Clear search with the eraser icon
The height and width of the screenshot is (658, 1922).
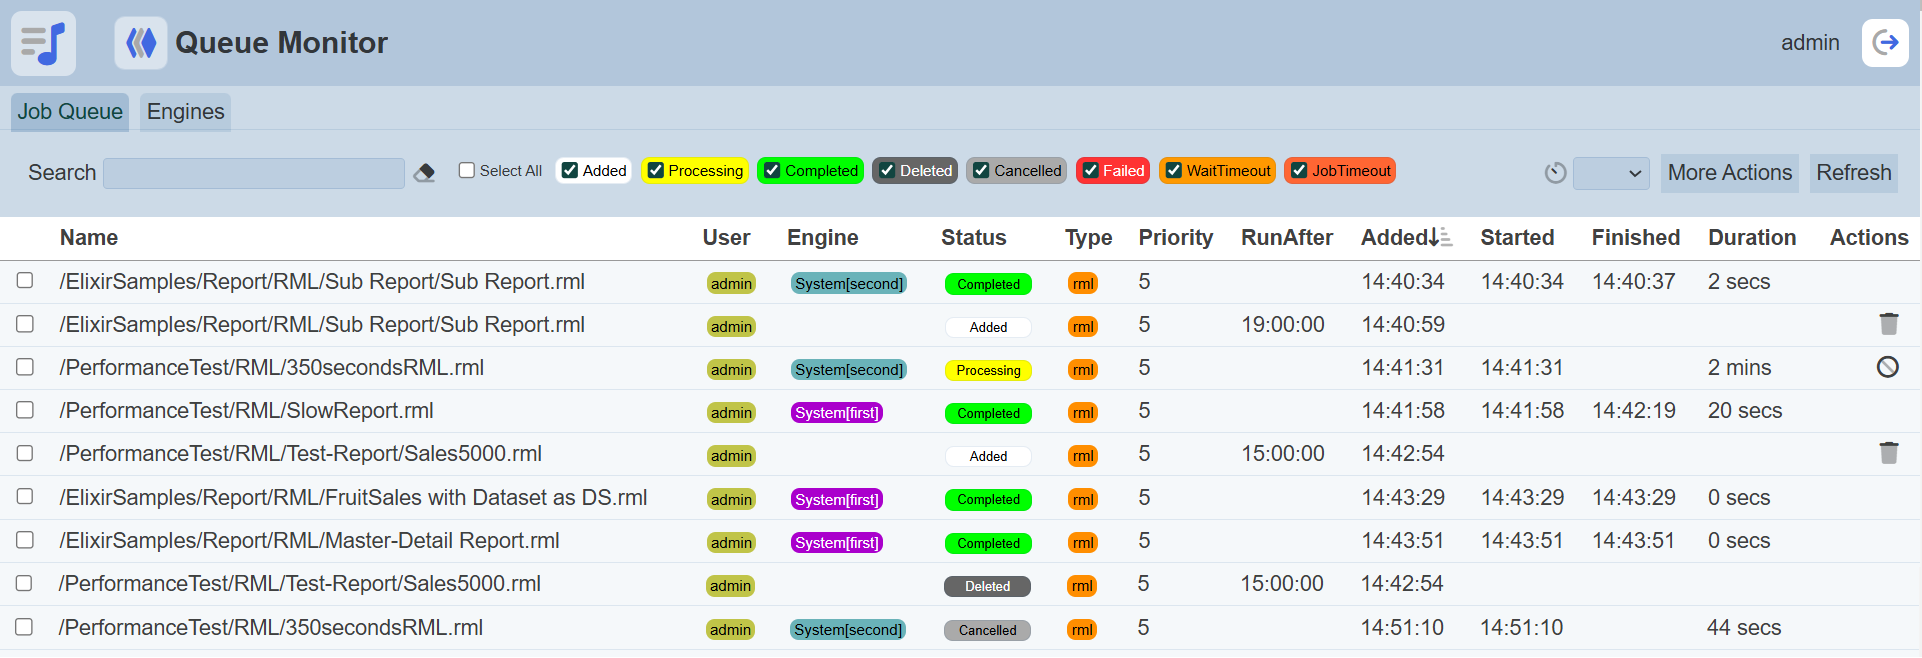pyautogui.click(x=424, y=172)
